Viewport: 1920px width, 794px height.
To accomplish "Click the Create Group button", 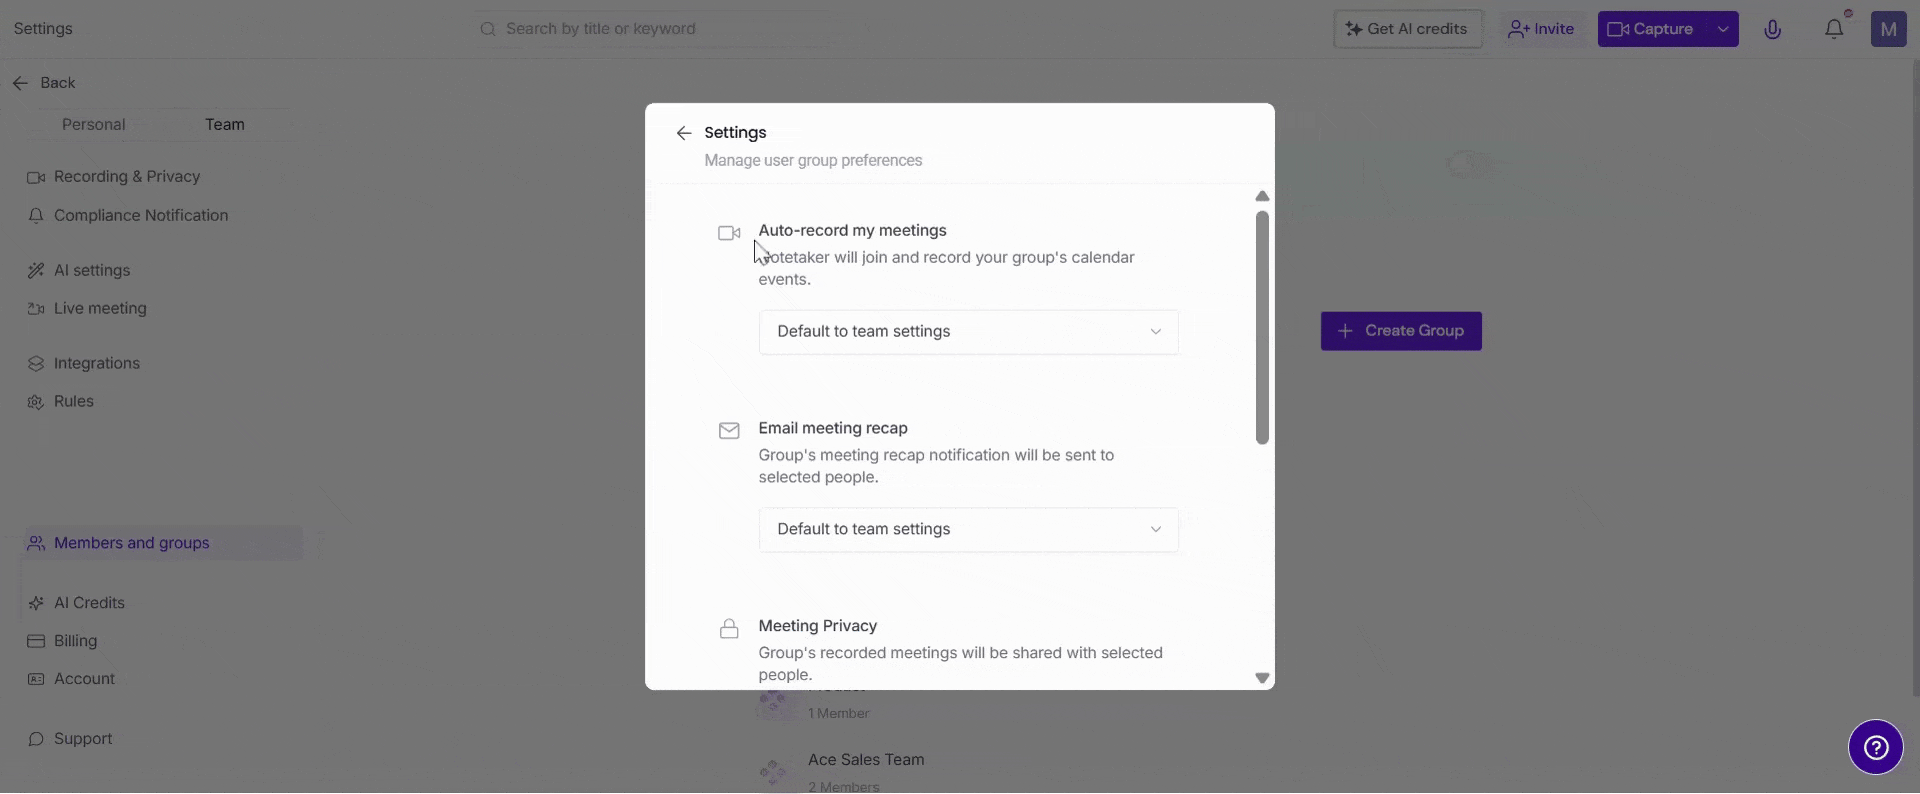I will click(x=1401, y=331).
